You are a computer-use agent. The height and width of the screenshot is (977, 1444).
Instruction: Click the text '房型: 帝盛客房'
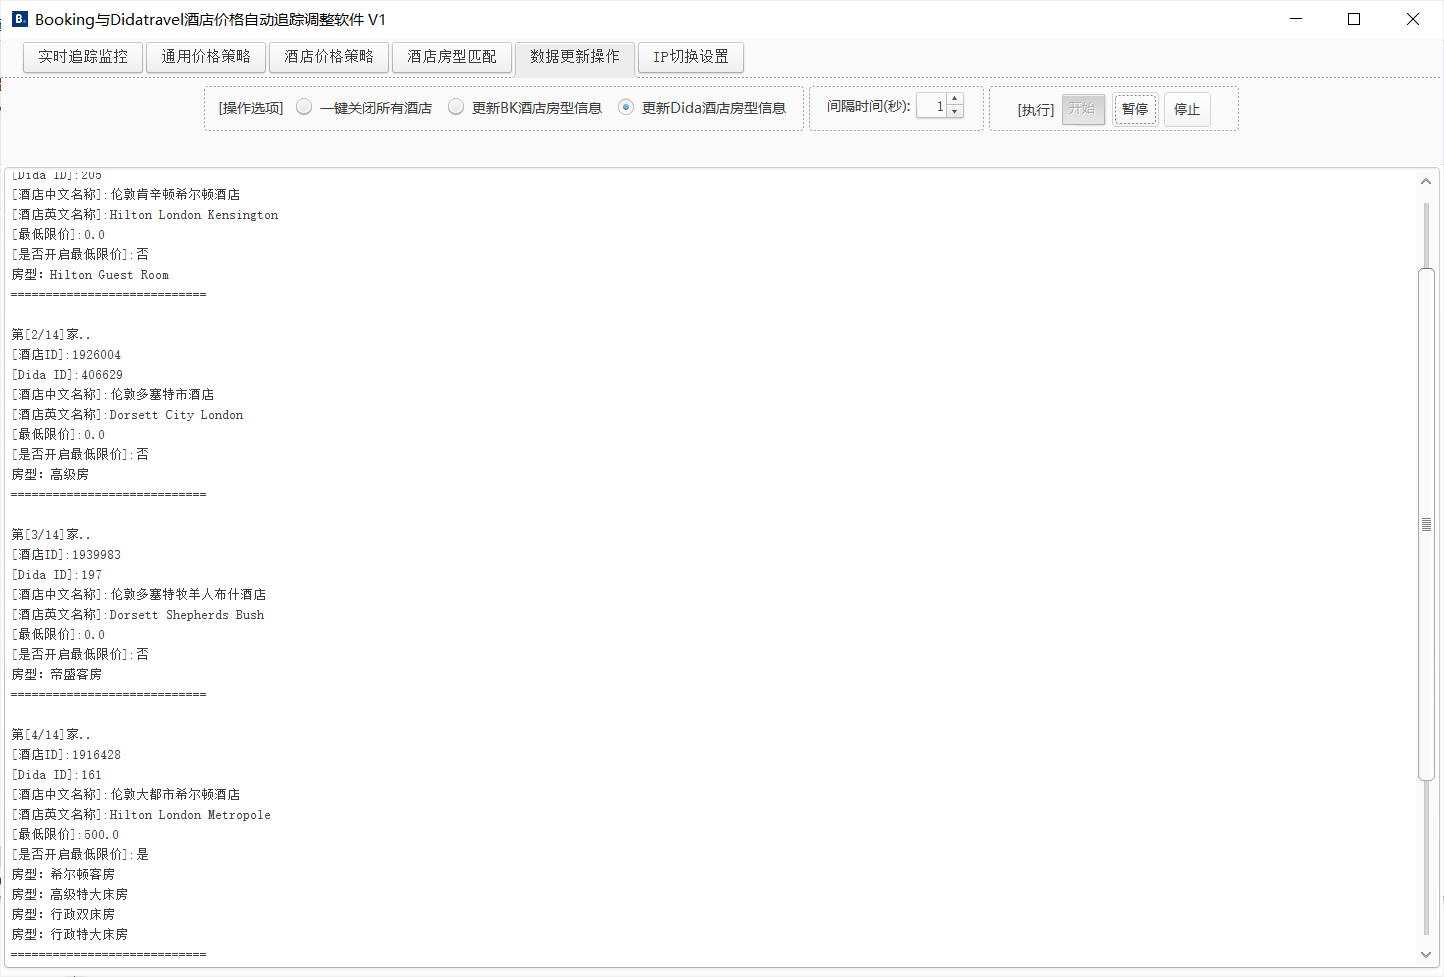tap(57, 675)
